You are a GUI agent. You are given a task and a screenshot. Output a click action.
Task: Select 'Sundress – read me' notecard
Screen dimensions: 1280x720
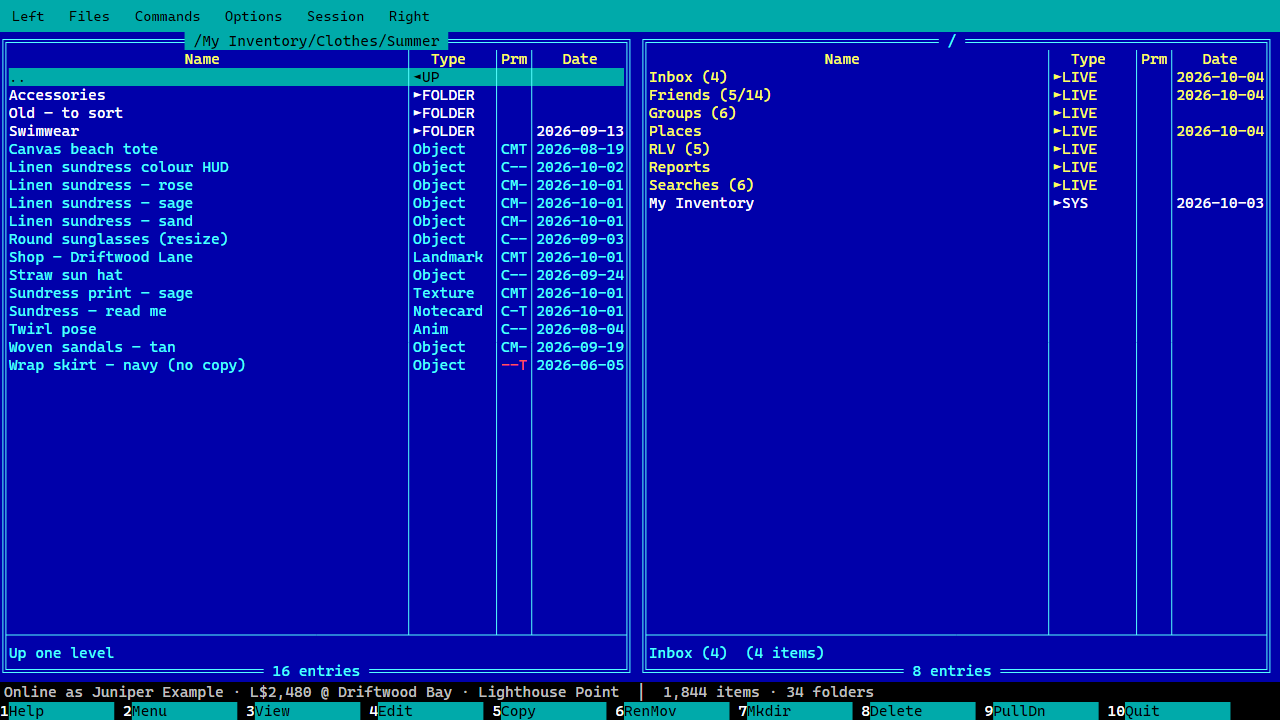pos(316,311)
